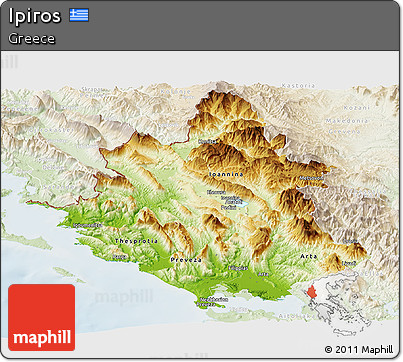Click the "© 2011 Maphill" copyright text
The height and width of the screenshot is (362, 403).
tap(359, 349)
